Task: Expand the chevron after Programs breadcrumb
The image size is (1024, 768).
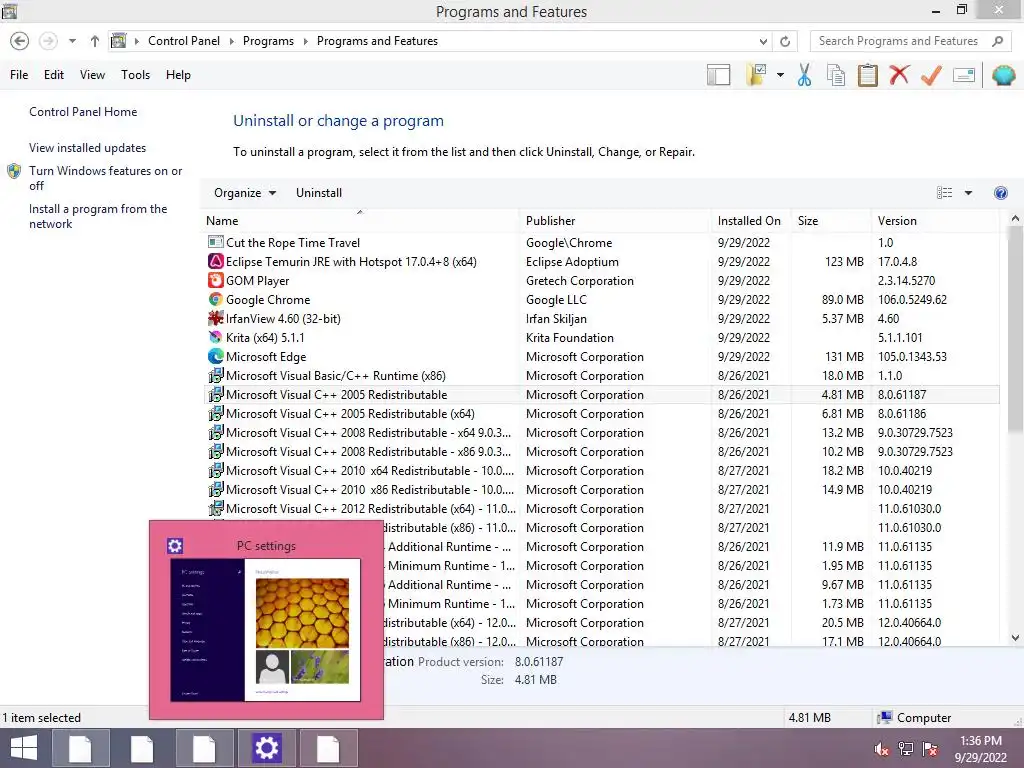Action: (x=305, y=41)
